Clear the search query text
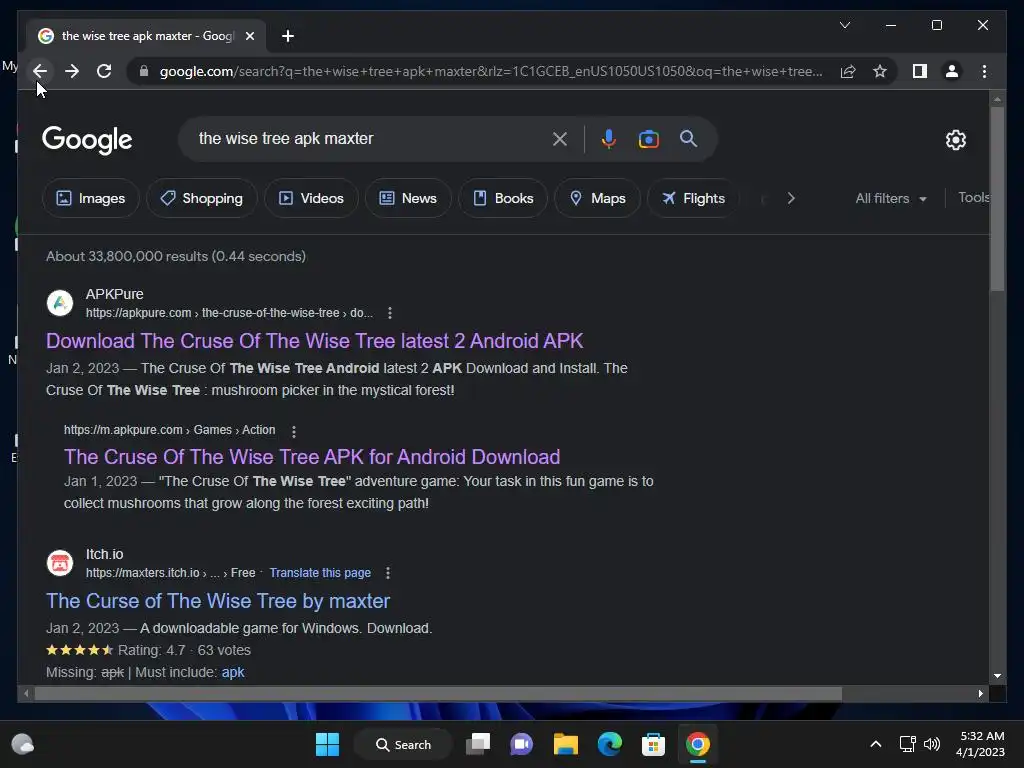Viewport: 1024px width, 768px height. (560, 138)
